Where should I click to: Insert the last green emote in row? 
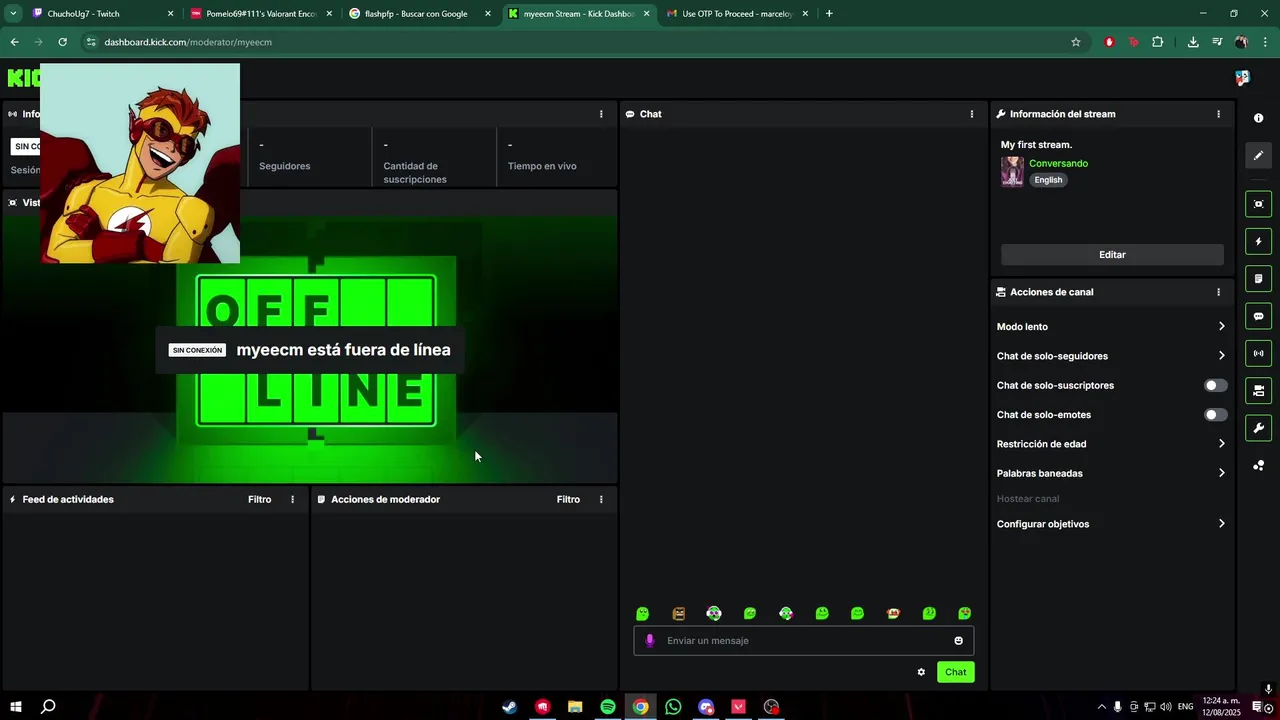965,614
